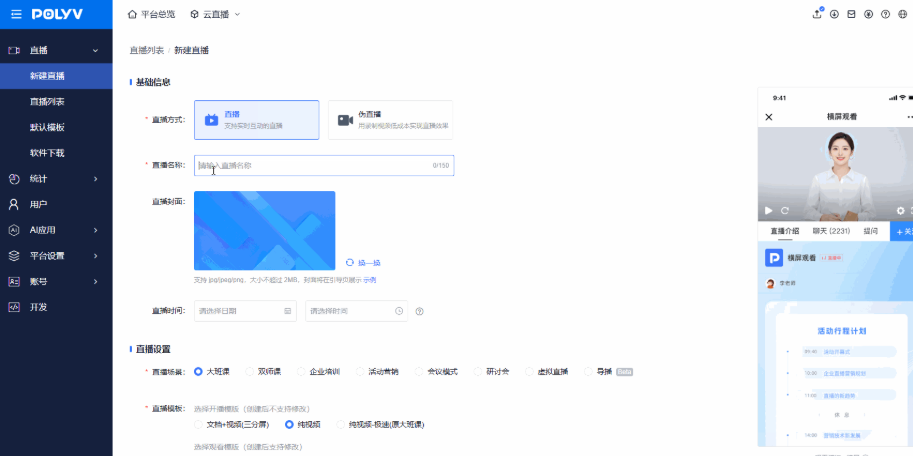This screenshot has height=456, width=913.
Task: Select 文档+视频(三分屏) template radio
Action: 199,424
